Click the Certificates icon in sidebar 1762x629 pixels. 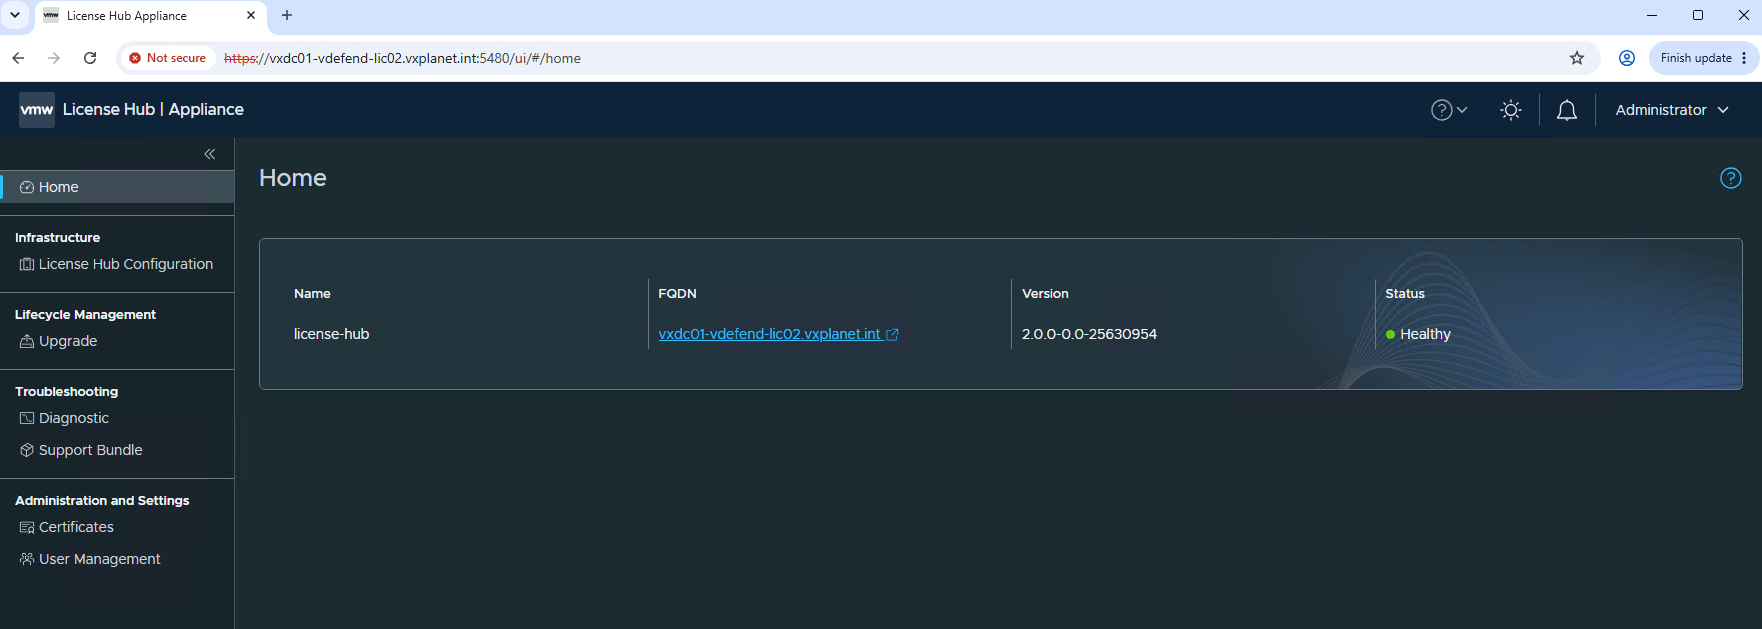pos(27,527)
